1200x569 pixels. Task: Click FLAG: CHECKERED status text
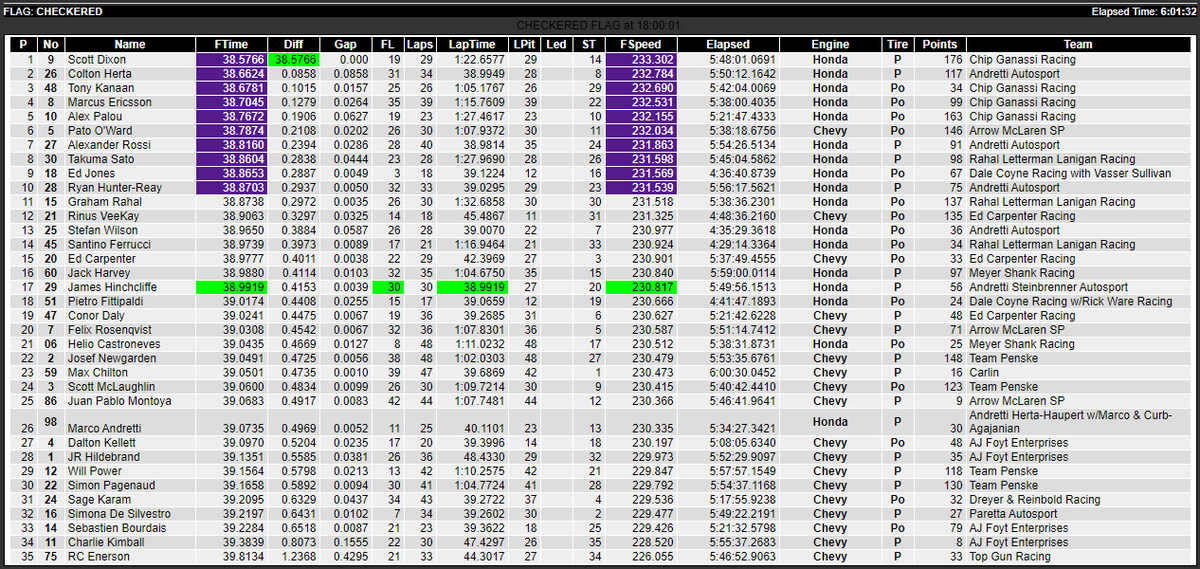[54, 11]
